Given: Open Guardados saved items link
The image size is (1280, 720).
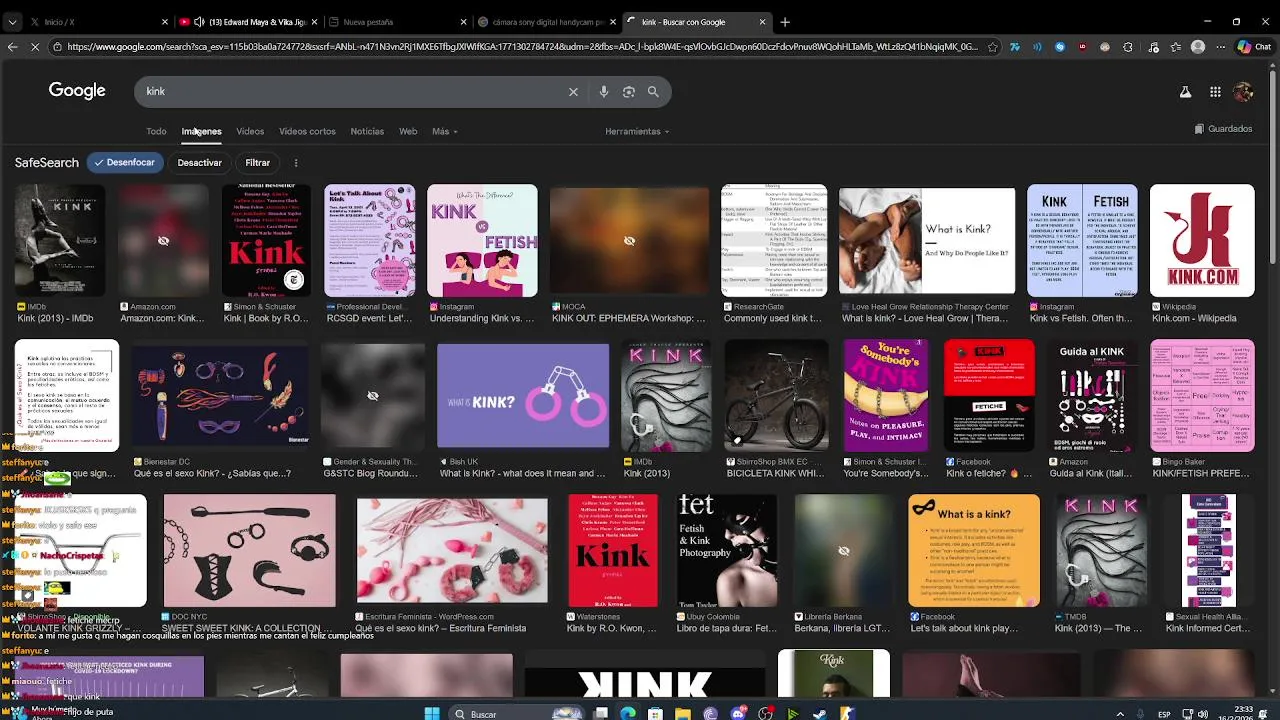Looking at the screenshot, I should (1223, 129).
